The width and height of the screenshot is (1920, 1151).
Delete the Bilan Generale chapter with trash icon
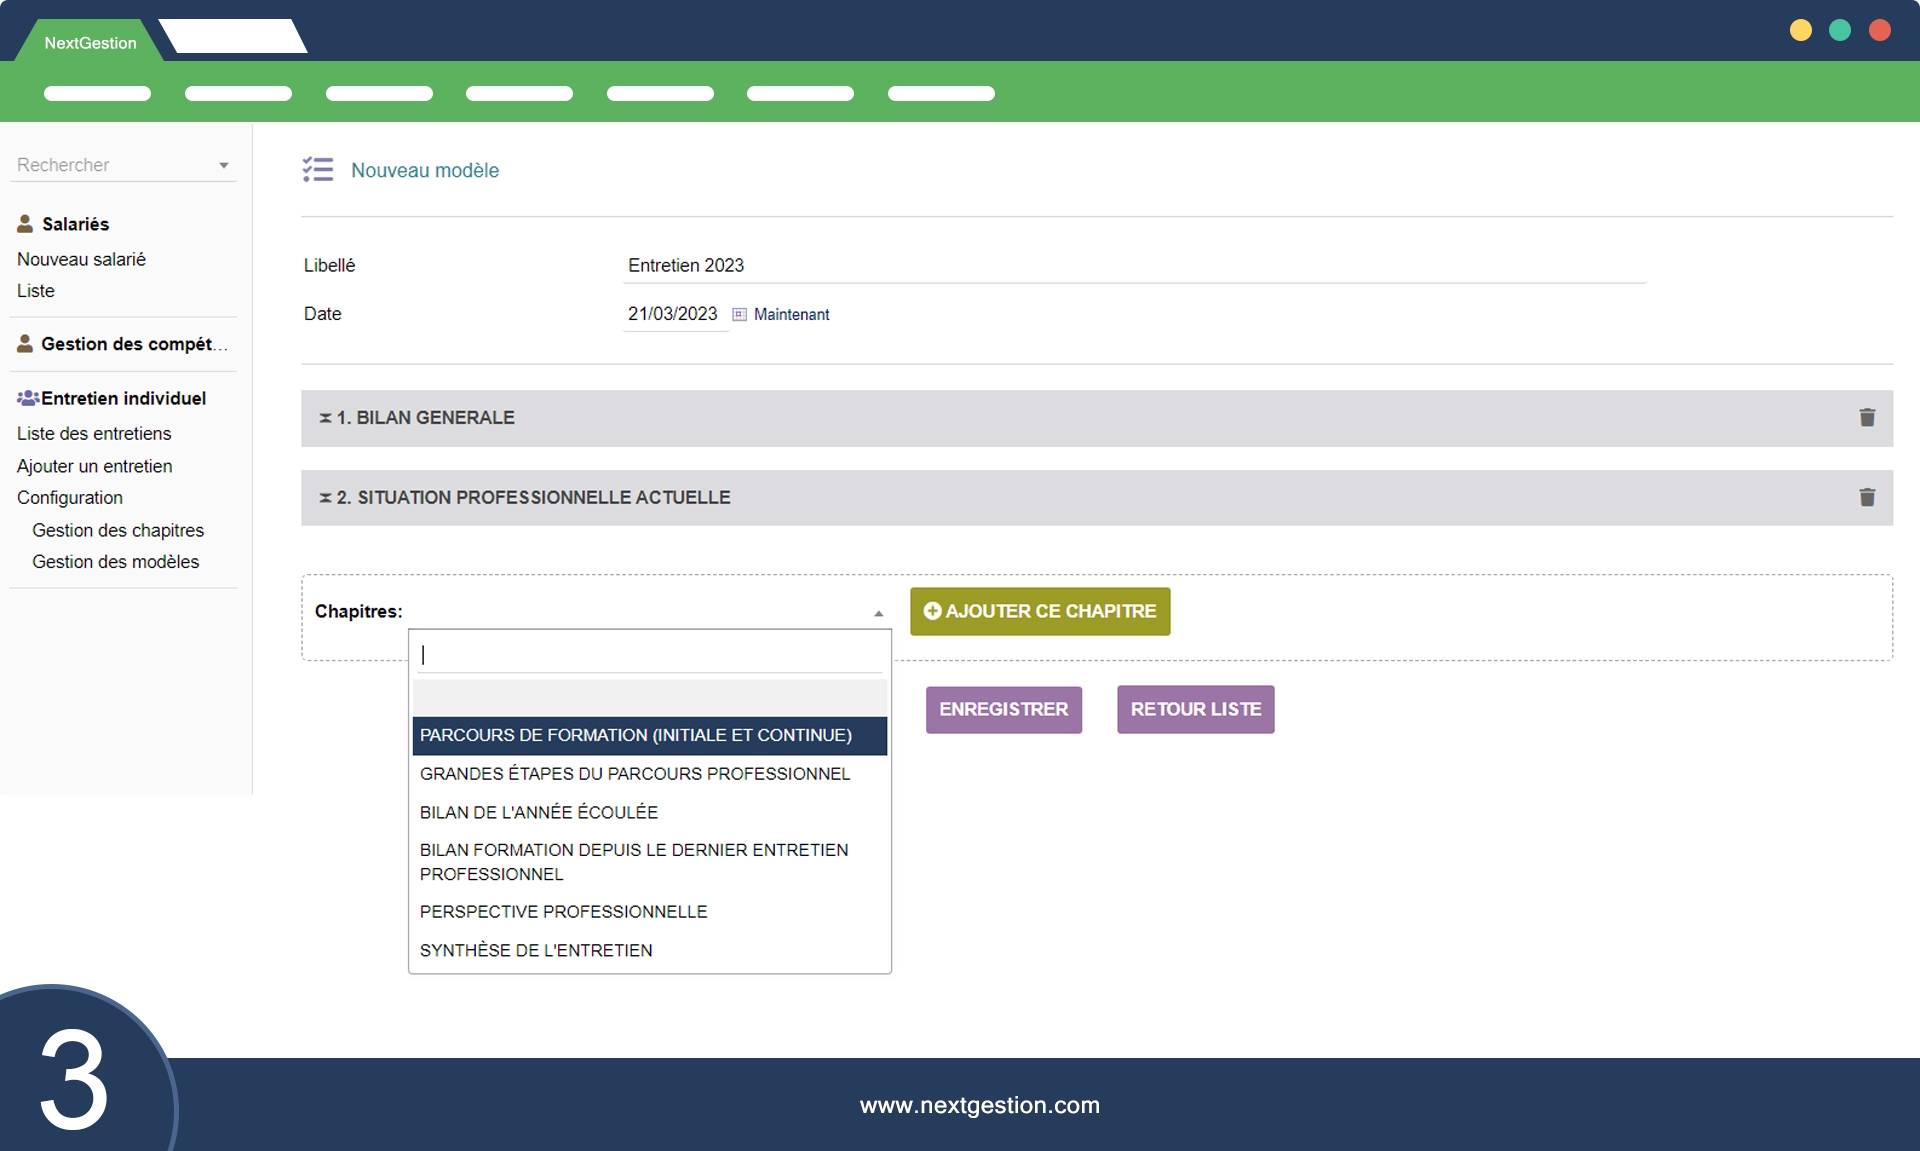(1866, 418)
